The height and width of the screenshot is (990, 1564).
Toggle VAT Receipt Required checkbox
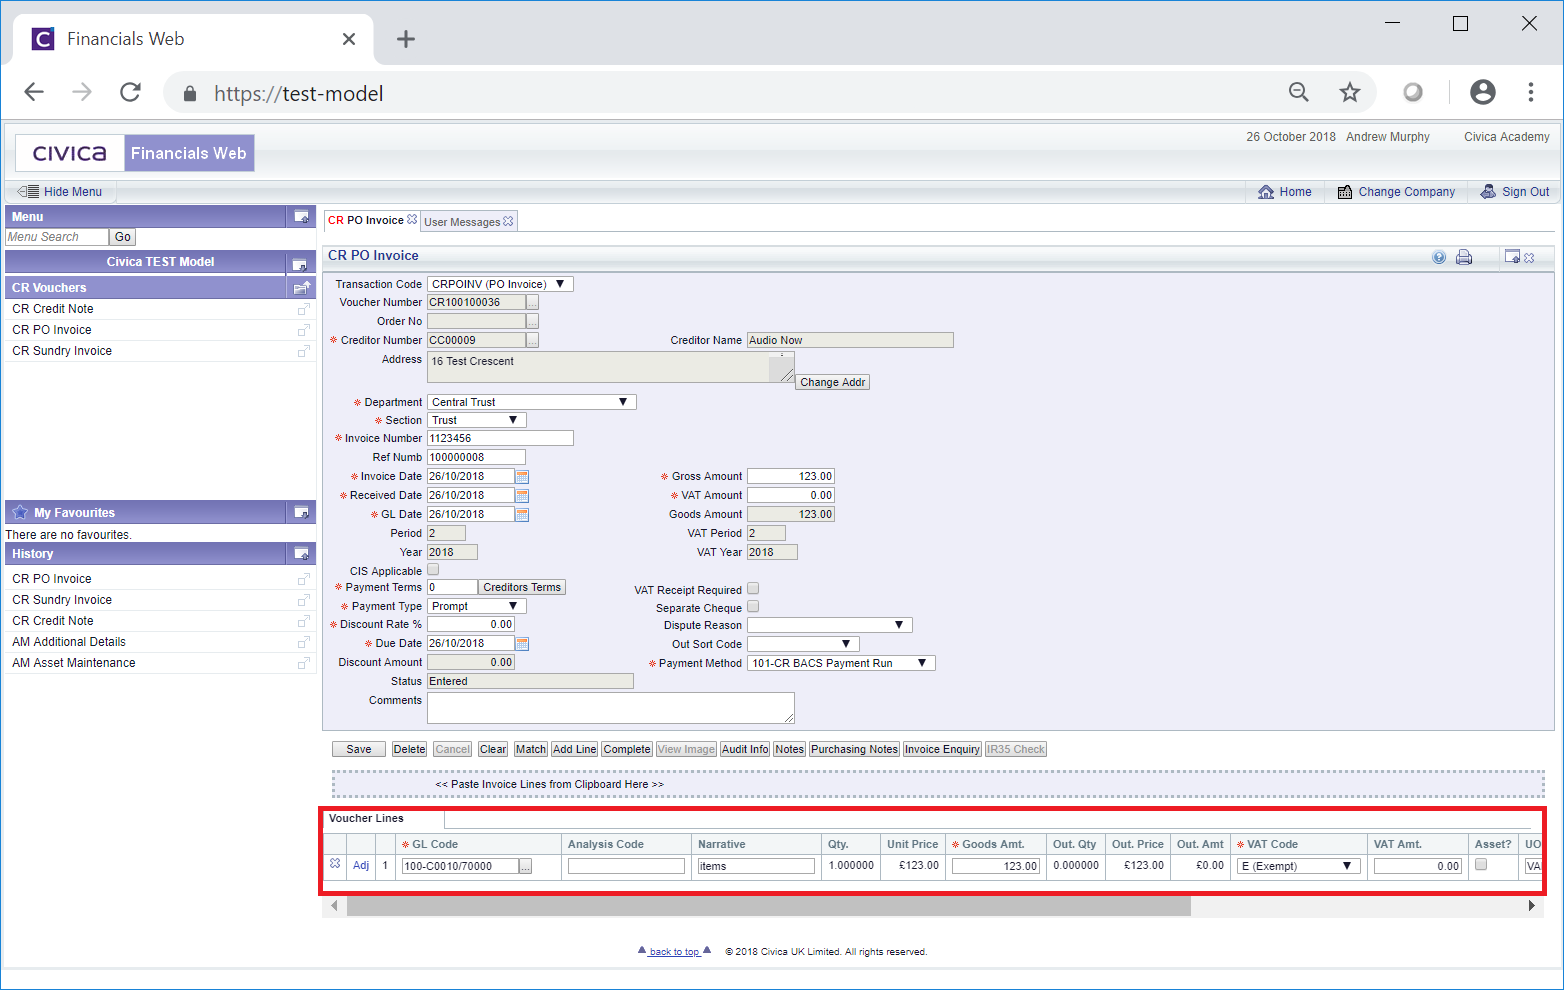[753, 589]
